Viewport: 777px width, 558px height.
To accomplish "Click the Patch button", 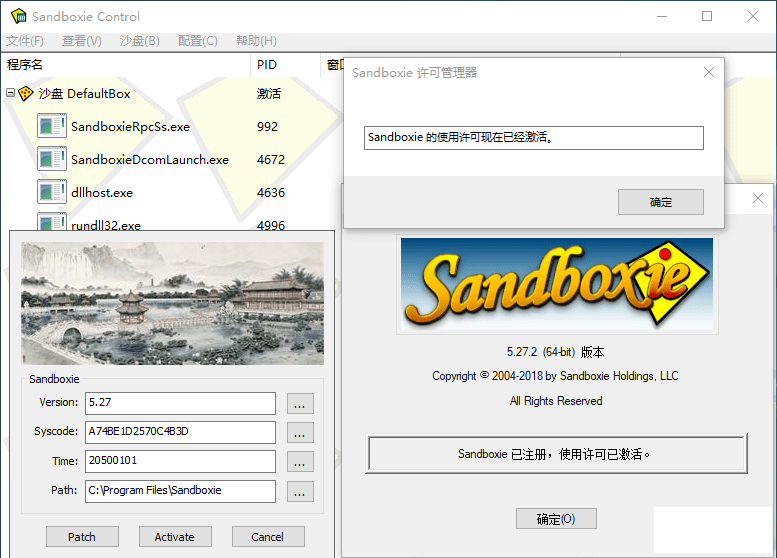I will [82, 537].
